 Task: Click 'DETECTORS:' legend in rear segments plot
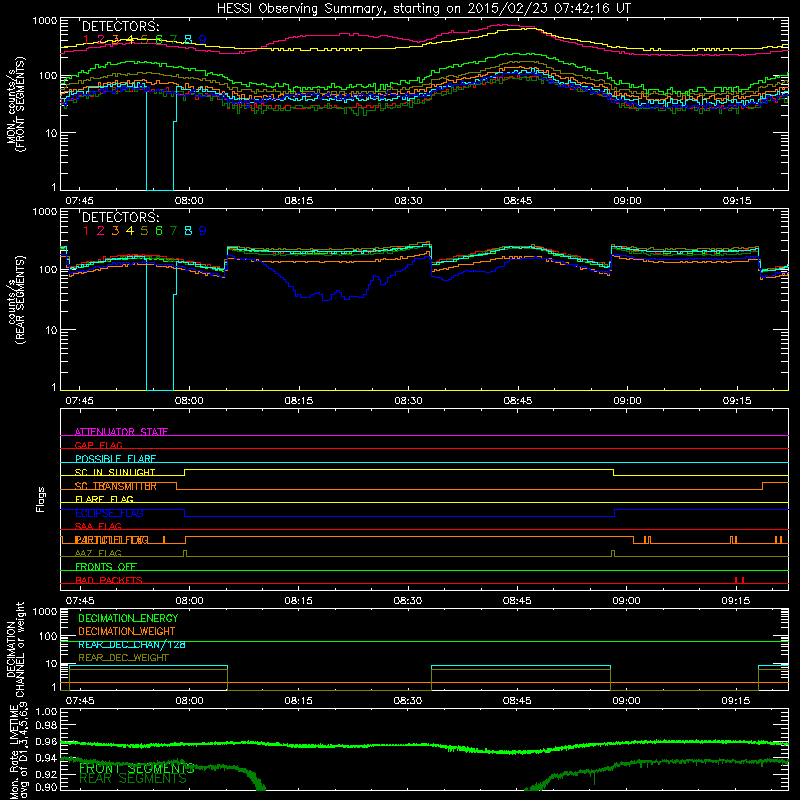(x=120, y=218)
